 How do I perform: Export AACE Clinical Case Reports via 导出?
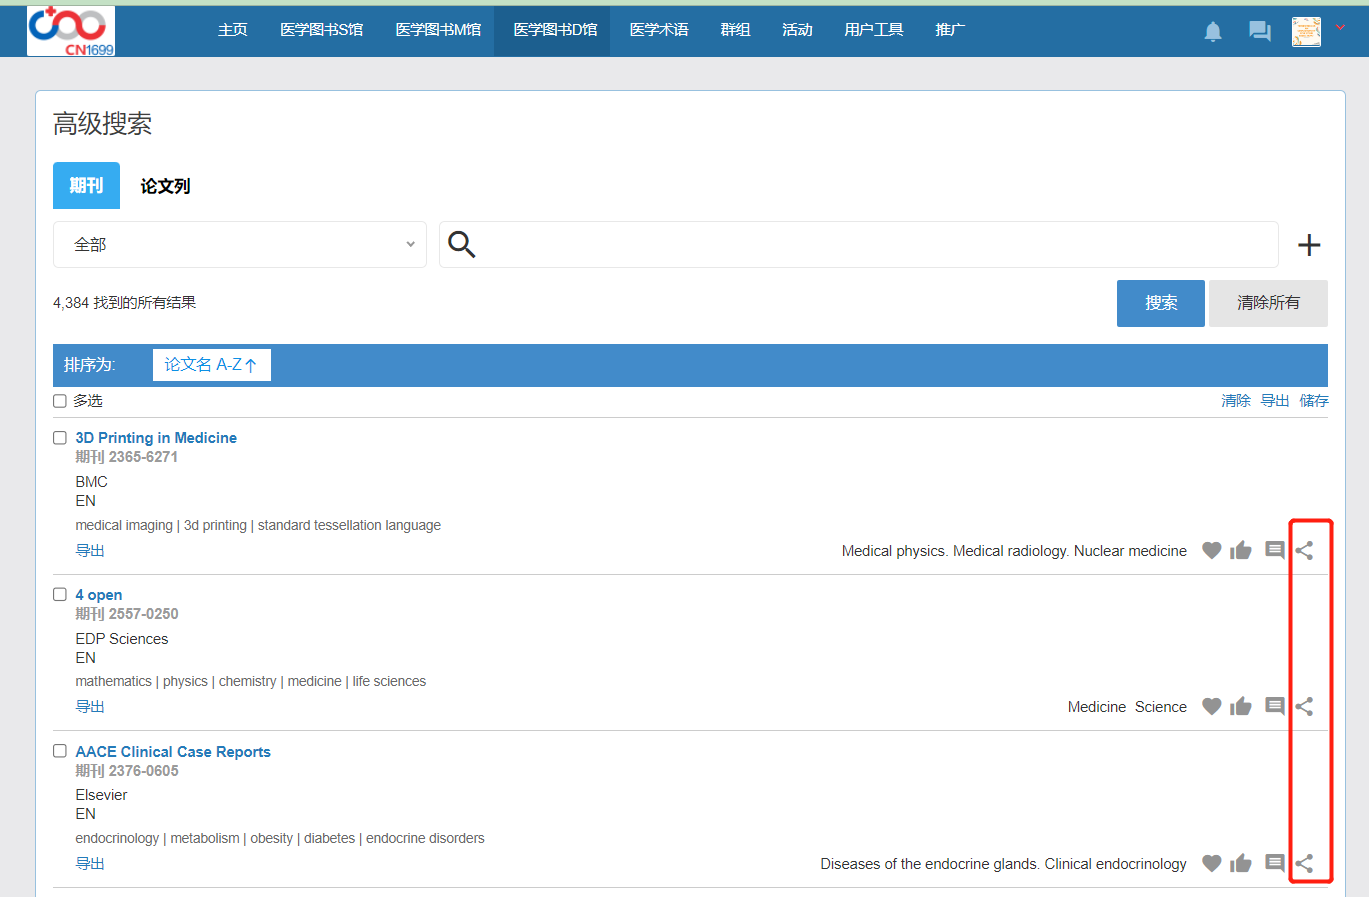point(90,864)
